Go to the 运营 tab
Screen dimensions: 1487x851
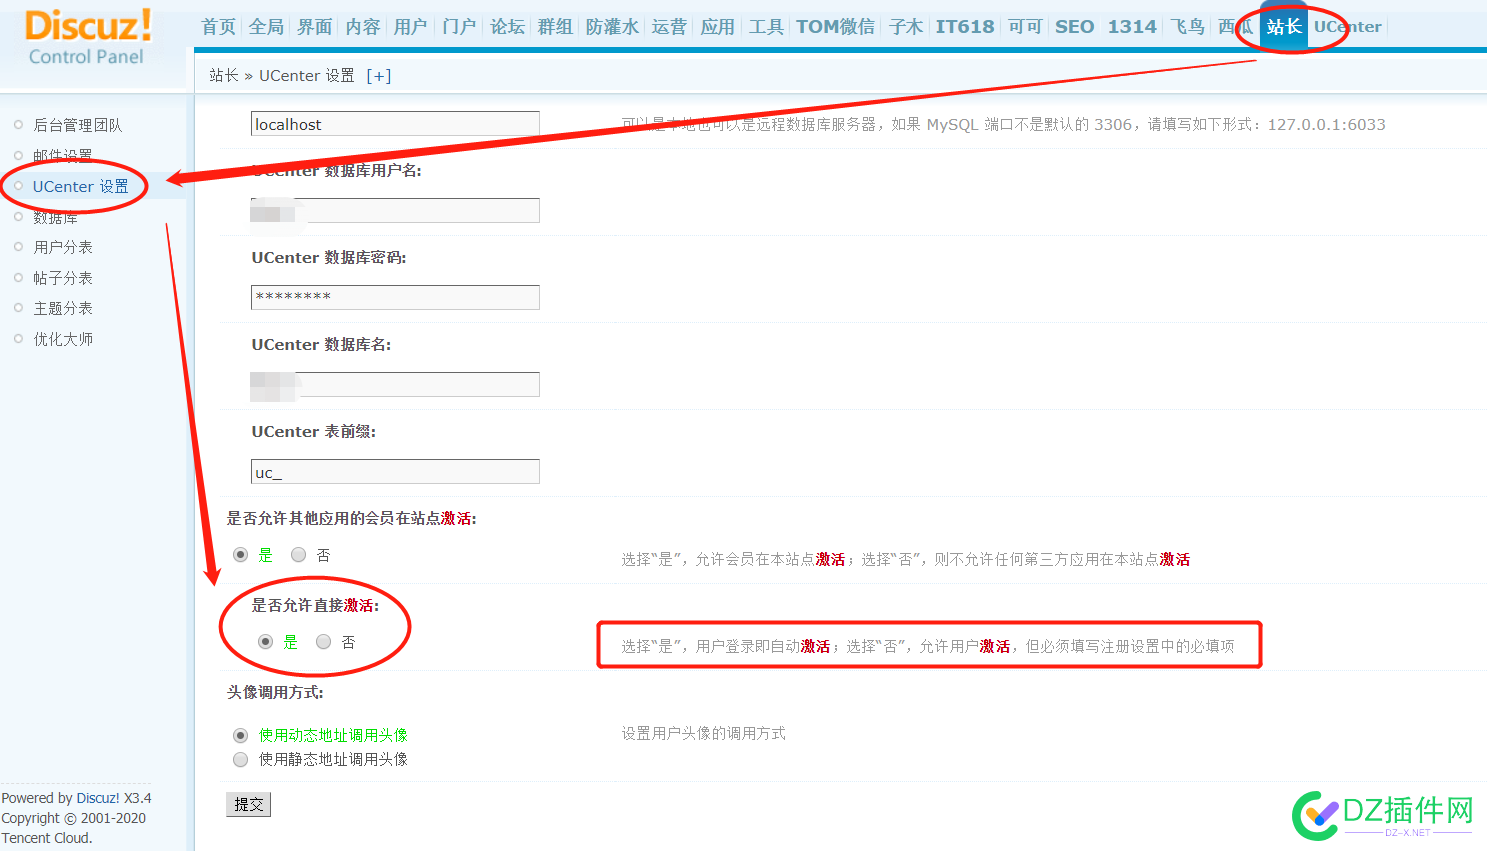(669, 27)
